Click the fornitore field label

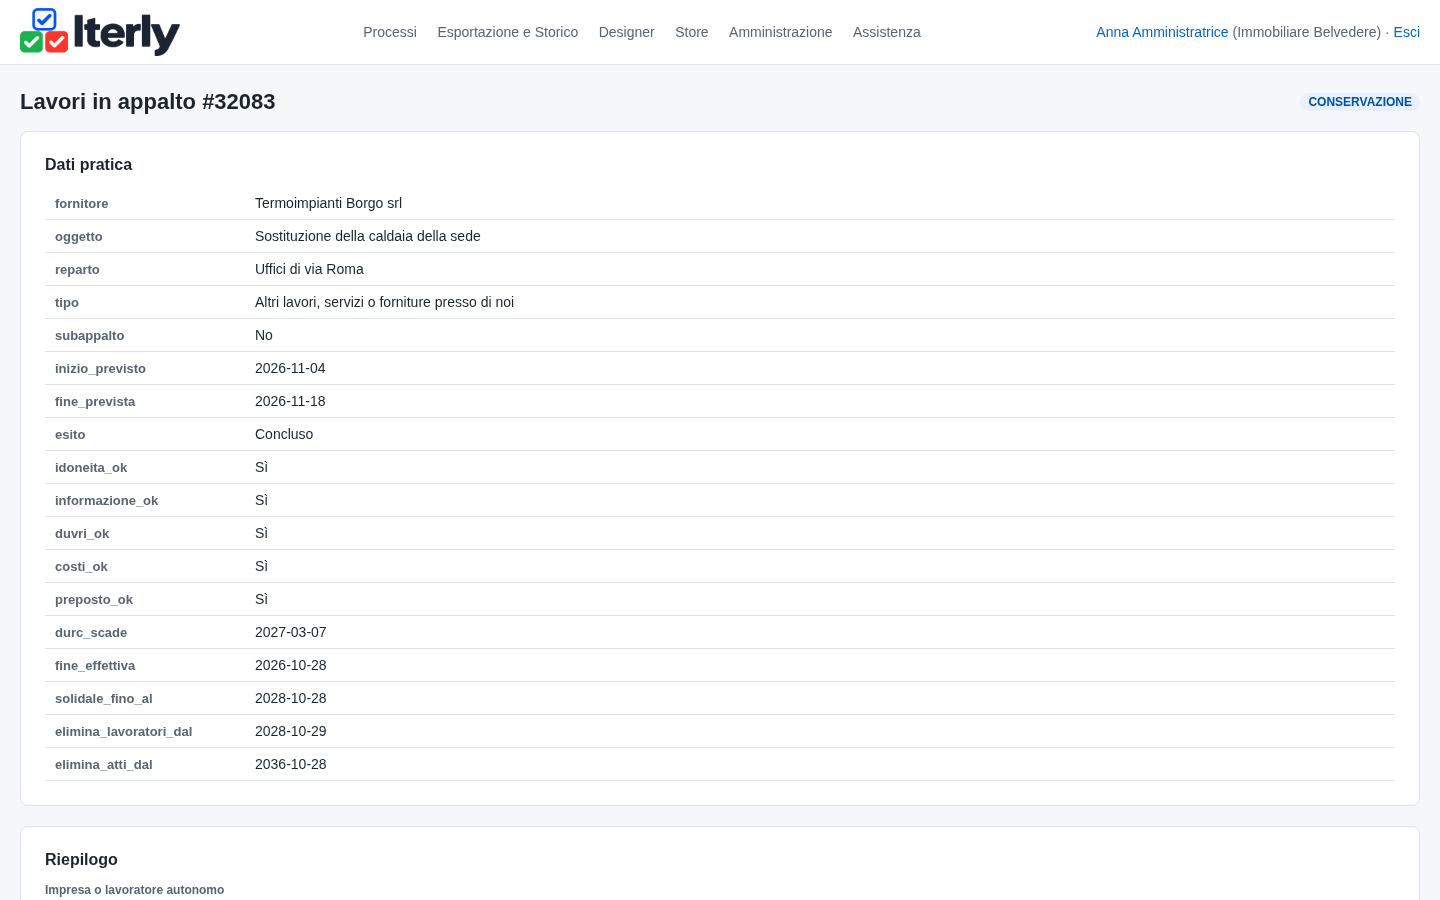pyautogui.click(x=82, y=204)
